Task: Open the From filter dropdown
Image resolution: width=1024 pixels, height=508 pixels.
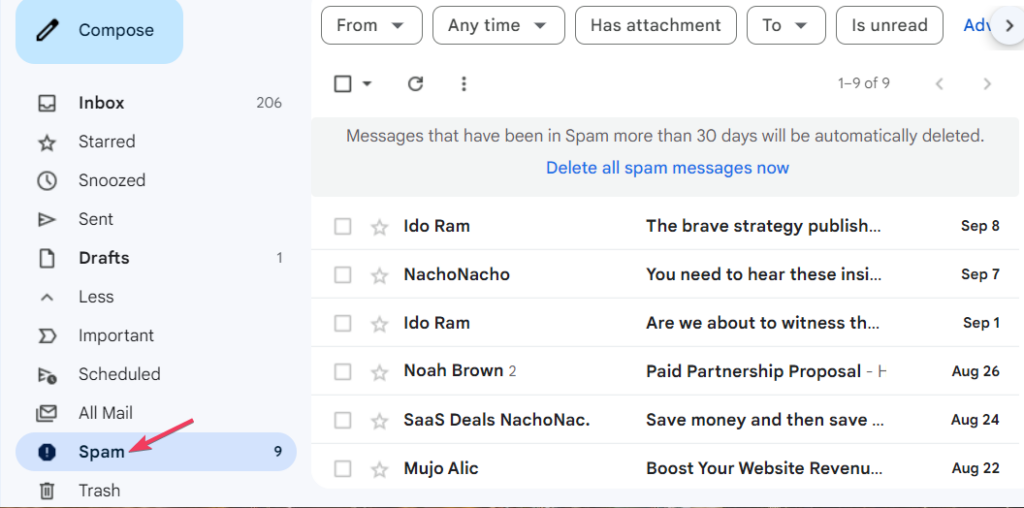Action: click(371, 25)
